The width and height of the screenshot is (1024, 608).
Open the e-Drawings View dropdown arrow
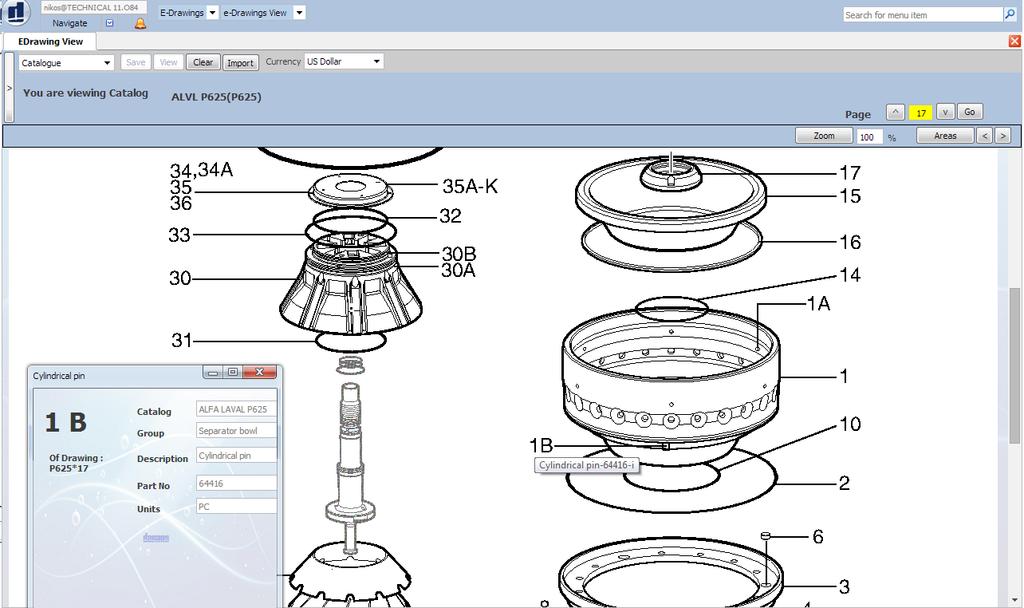[299, 12]
